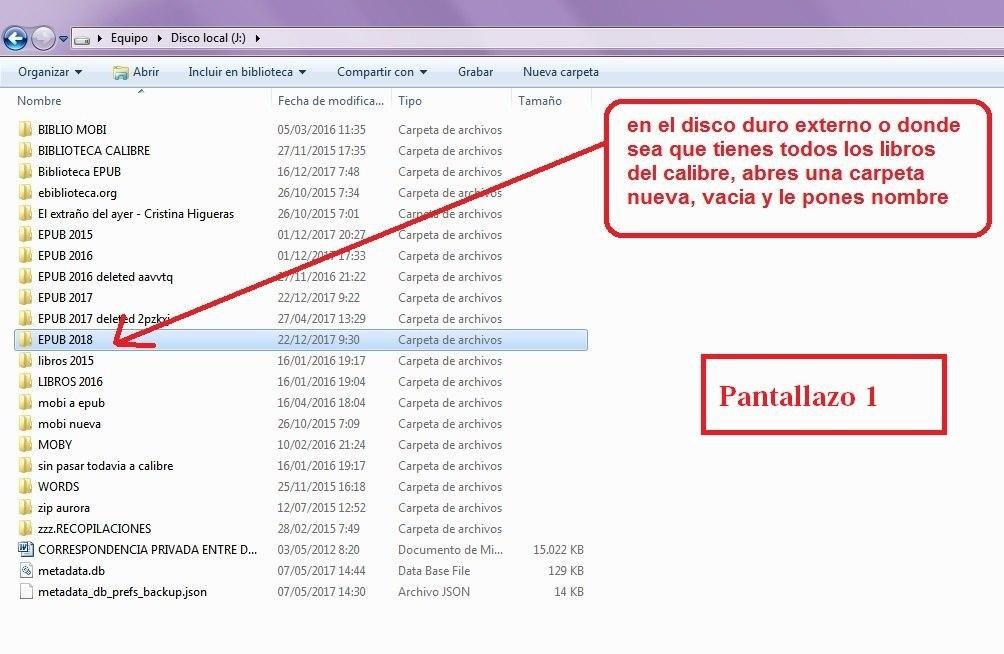Click the zip aurora folder icon
The image size is (1004, 654).
(x=26, y=507)
